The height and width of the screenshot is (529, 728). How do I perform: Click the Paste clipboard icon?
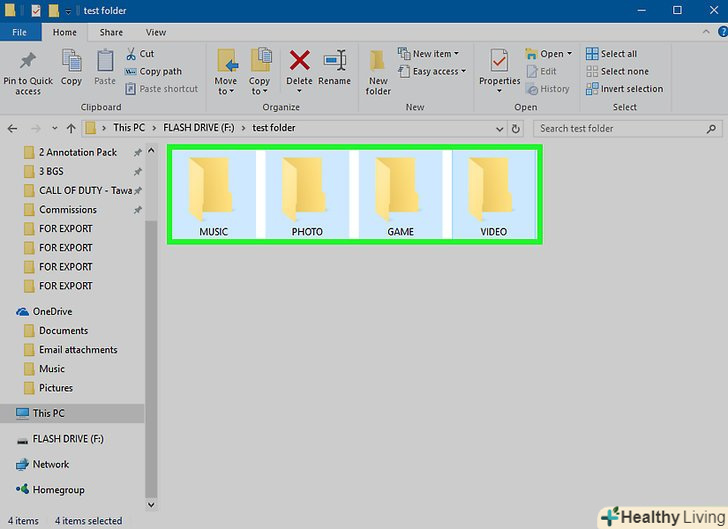105,61
